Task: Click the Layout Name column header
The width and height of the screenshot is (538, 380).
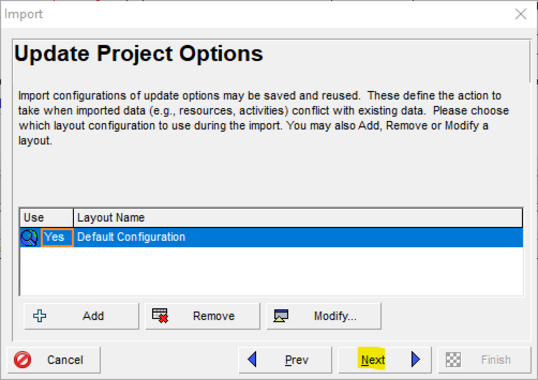Action: 298,218
